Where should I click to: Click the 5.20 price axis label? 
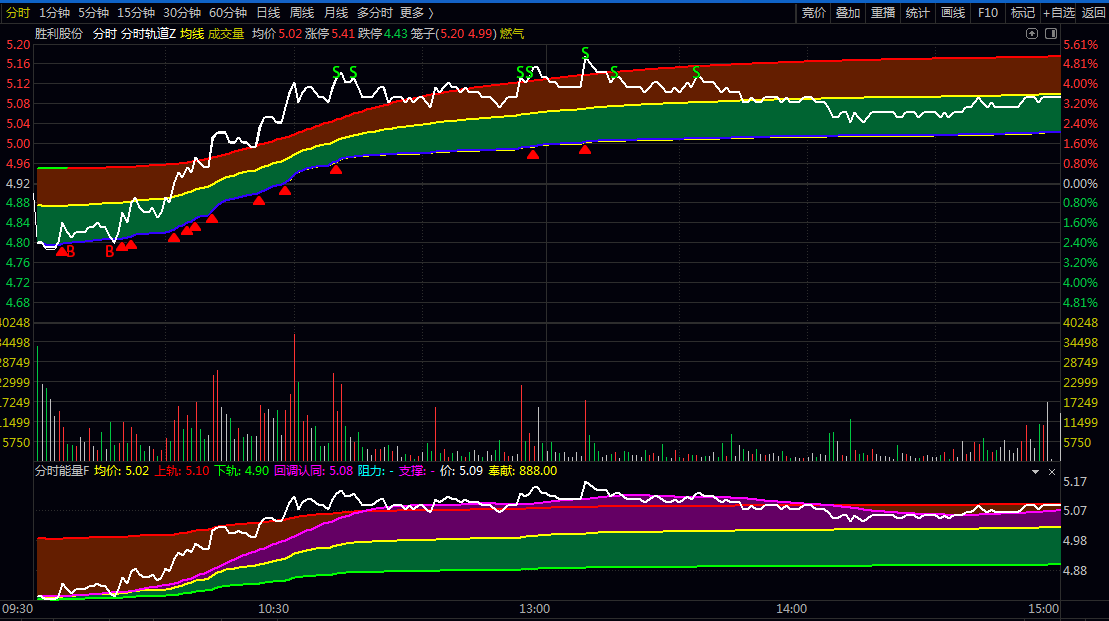18,45
